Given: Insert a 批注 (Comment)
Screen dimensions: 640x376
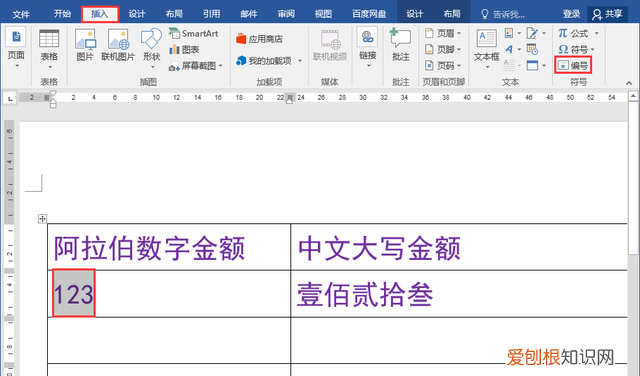Looking at the screenshot, I should 400,45.
